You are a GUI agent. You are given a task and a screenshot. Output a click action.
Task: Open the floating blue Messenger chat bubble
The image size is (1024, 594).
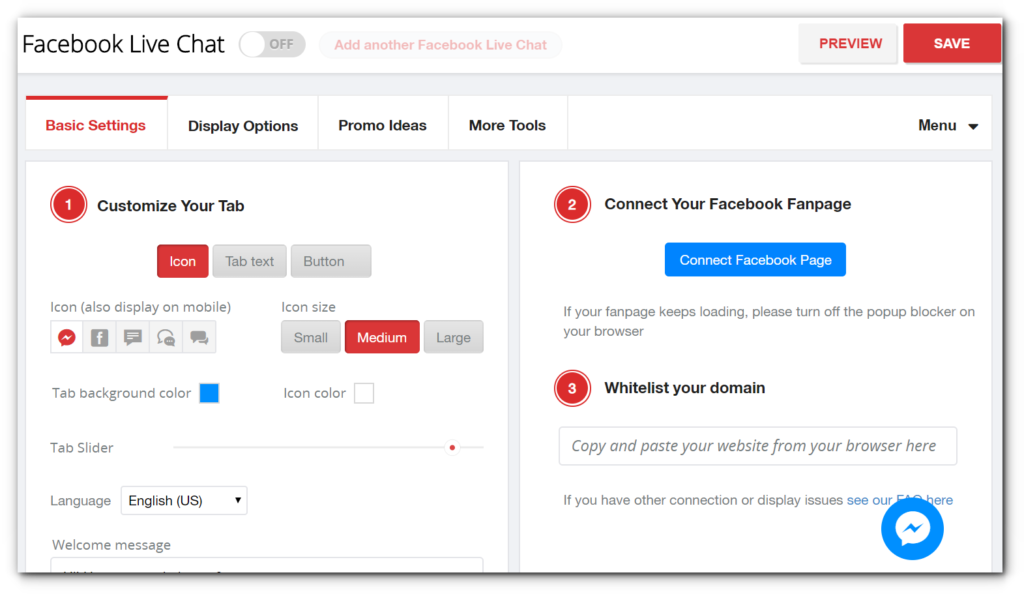click(912, 529)
